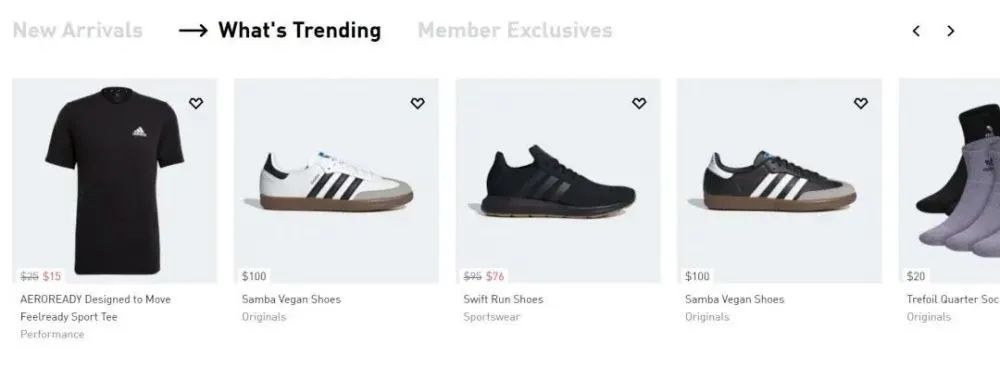1000x369 pixels.
Task: View the black Swift Run shoe image
Action: point(558,180)
